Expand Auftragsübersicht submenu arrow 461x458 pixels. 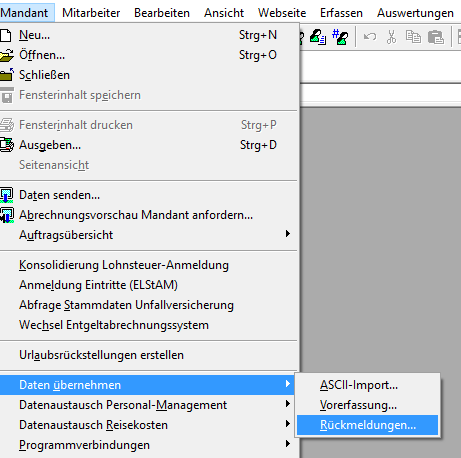(288, 234)
